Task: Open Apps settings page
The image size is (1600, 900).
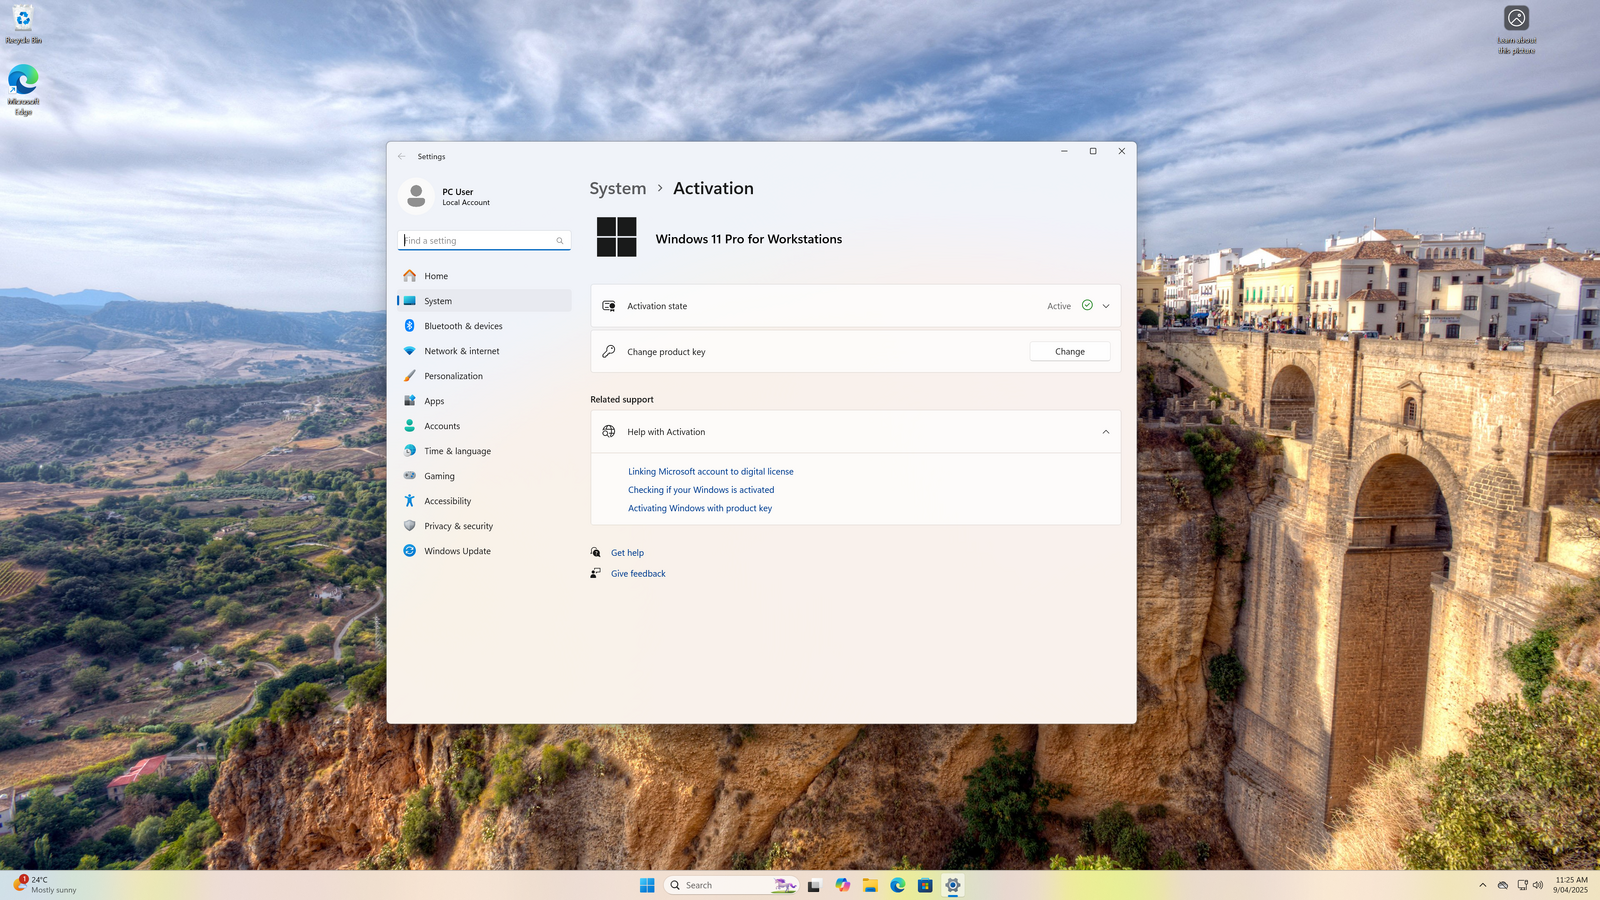Action: [x=484, y=401]
